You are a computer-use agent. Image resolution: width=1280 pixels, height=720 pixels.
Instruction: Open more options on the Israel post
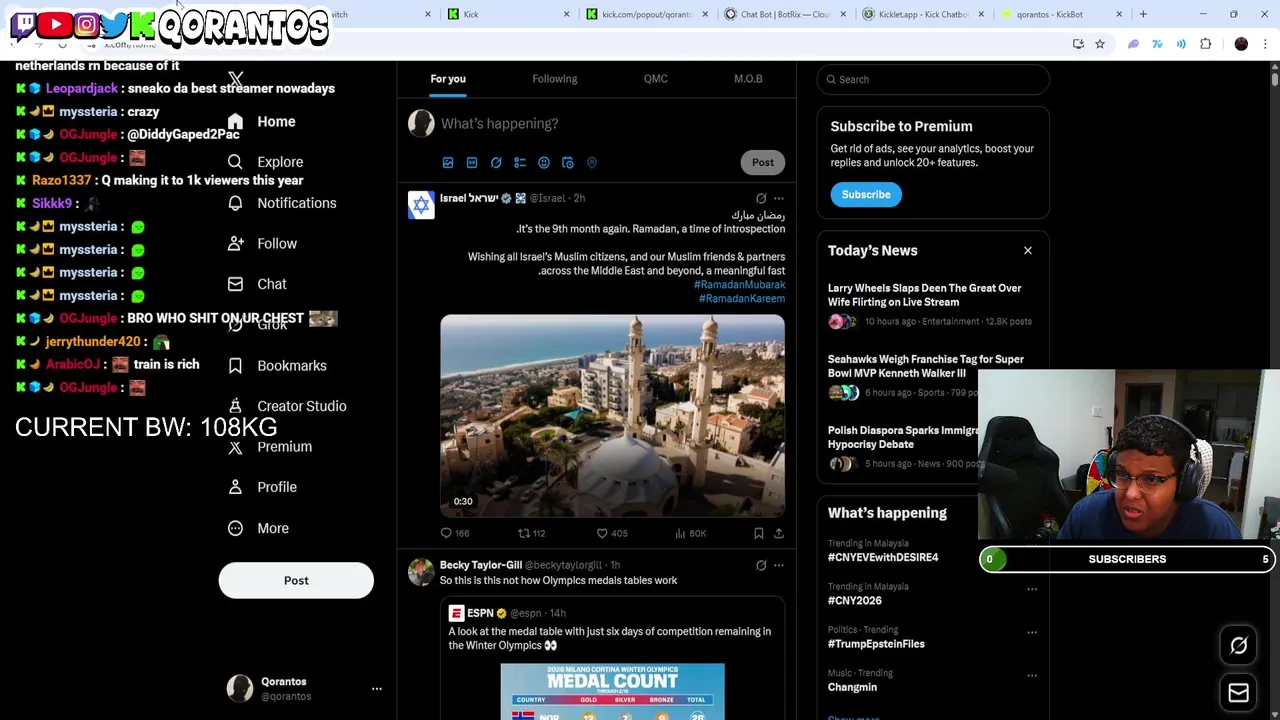pos(779,199)
